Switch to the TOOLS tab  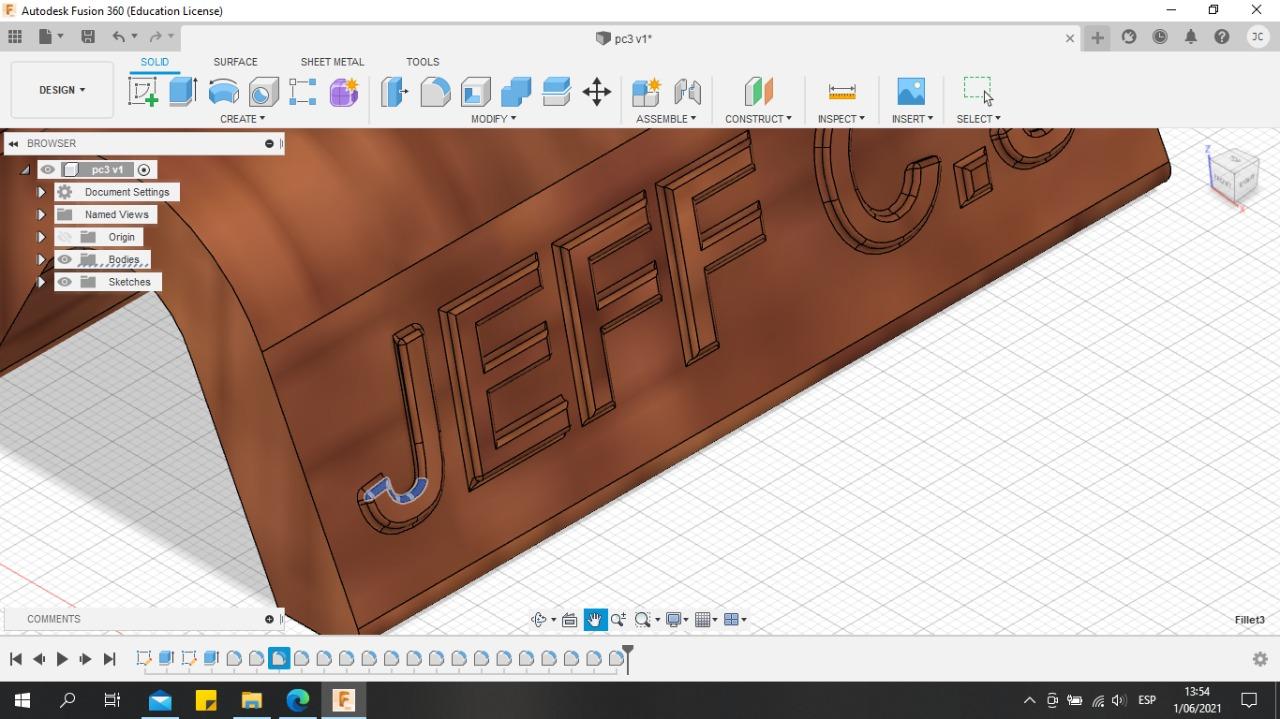point(423,62)
